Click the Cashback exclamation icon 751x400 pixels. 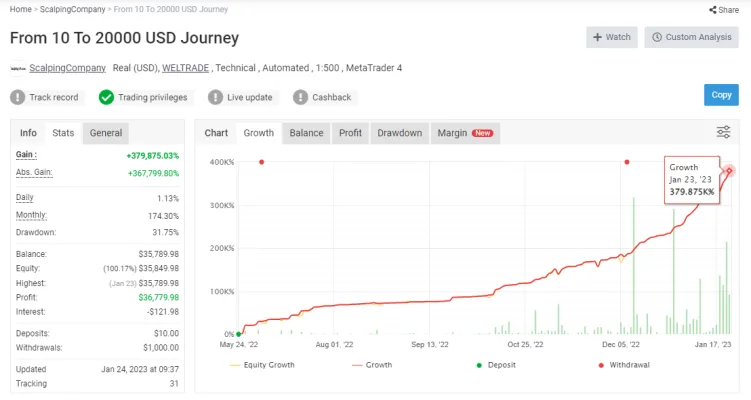click(300, 97)
